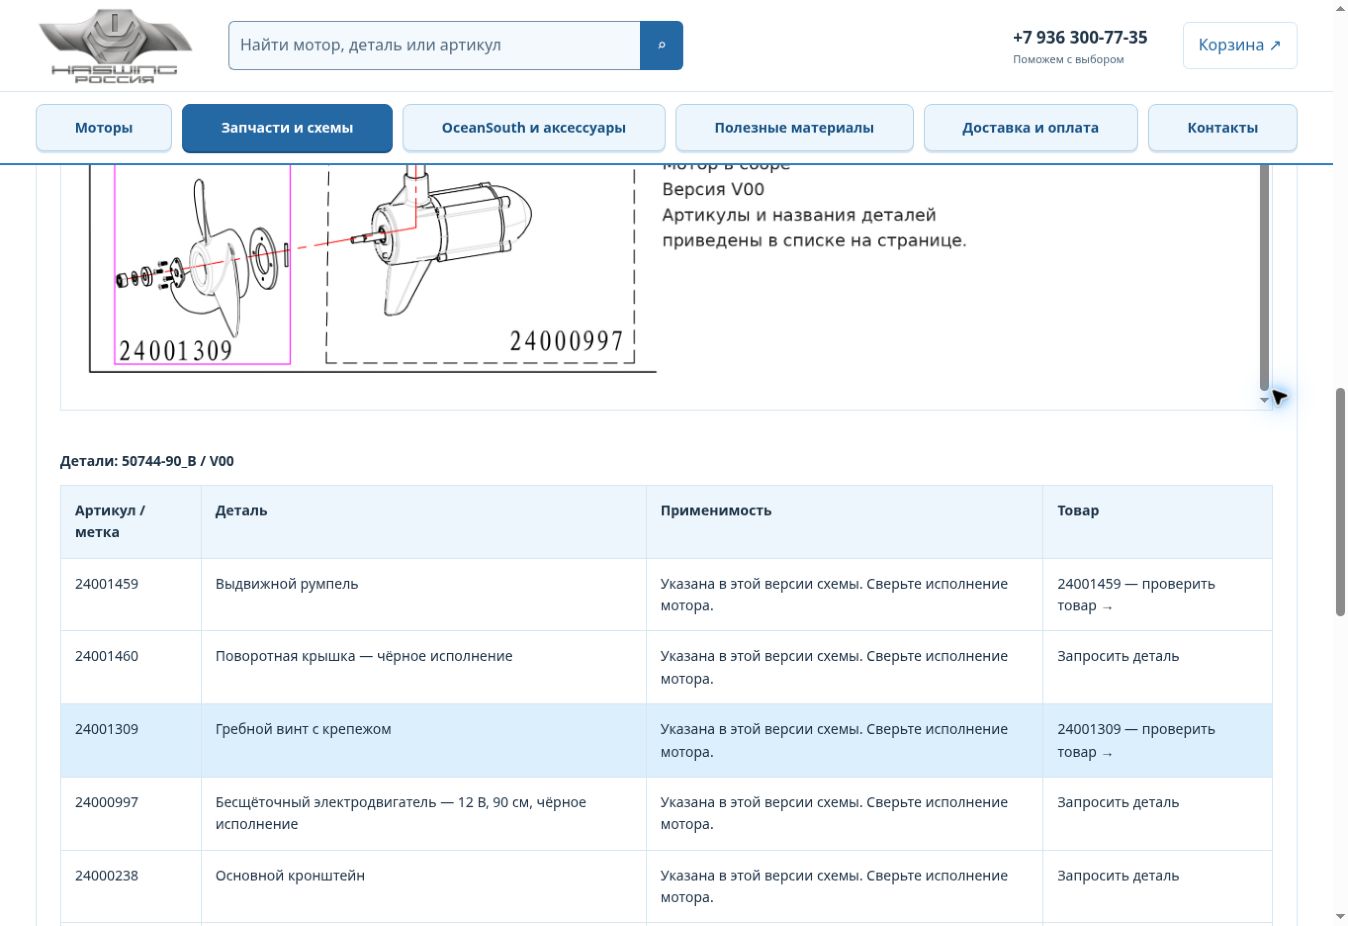Request part for Основной кронштейн row
The width and height of the screenshot is (1348, 926).
(1118, 875)
